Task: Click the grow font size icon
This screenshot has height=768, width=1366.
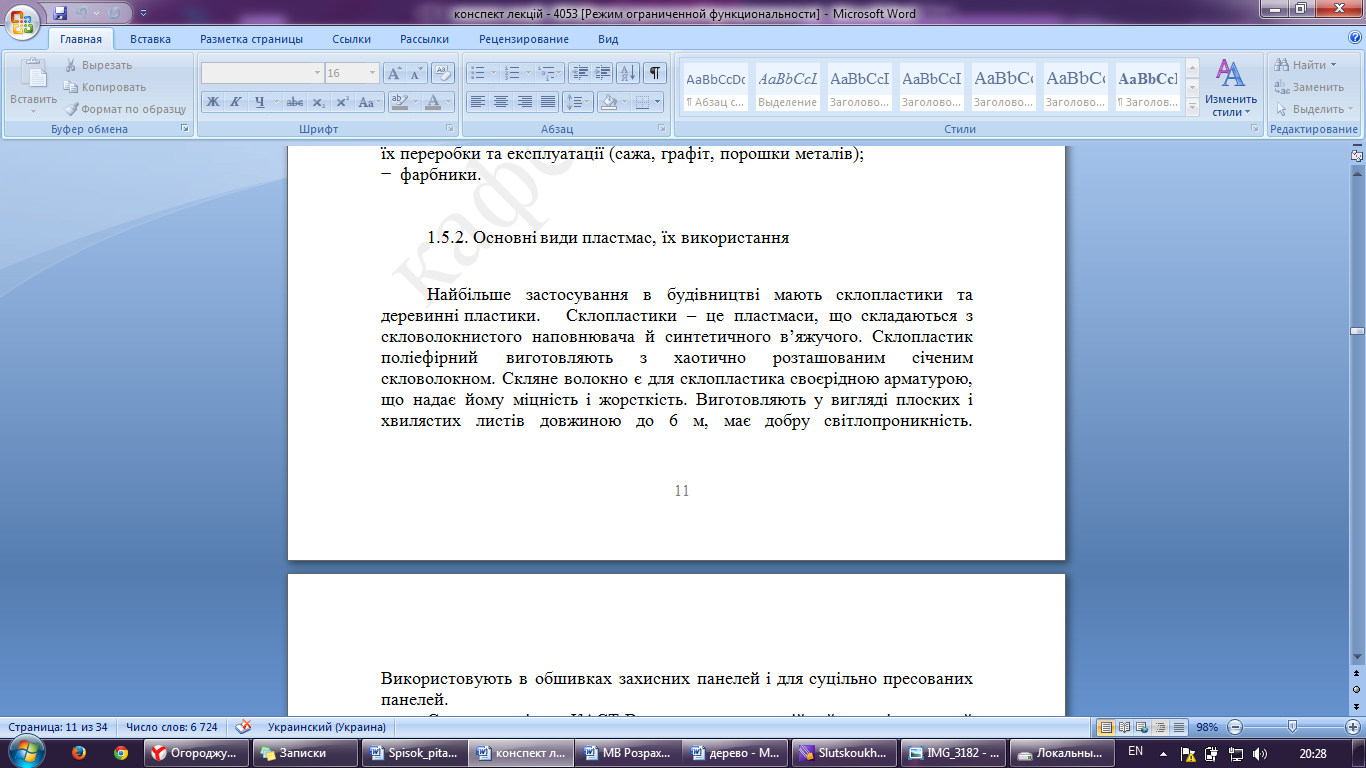Action: 394,73
